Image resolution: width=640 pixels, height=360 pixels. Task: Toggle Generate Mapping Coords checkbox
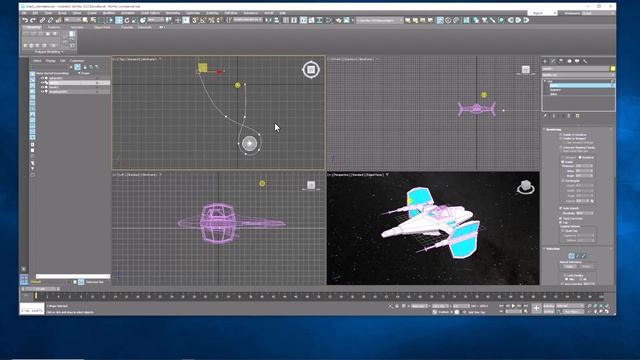[561, 147]
